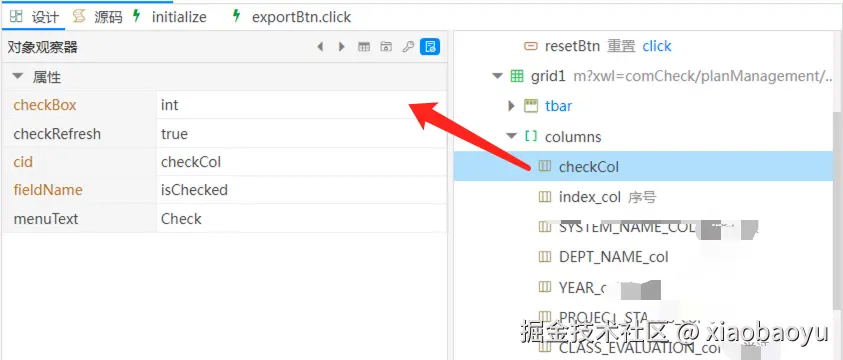
Task: Expand the tbar tree node
Action: coord(511,106)
